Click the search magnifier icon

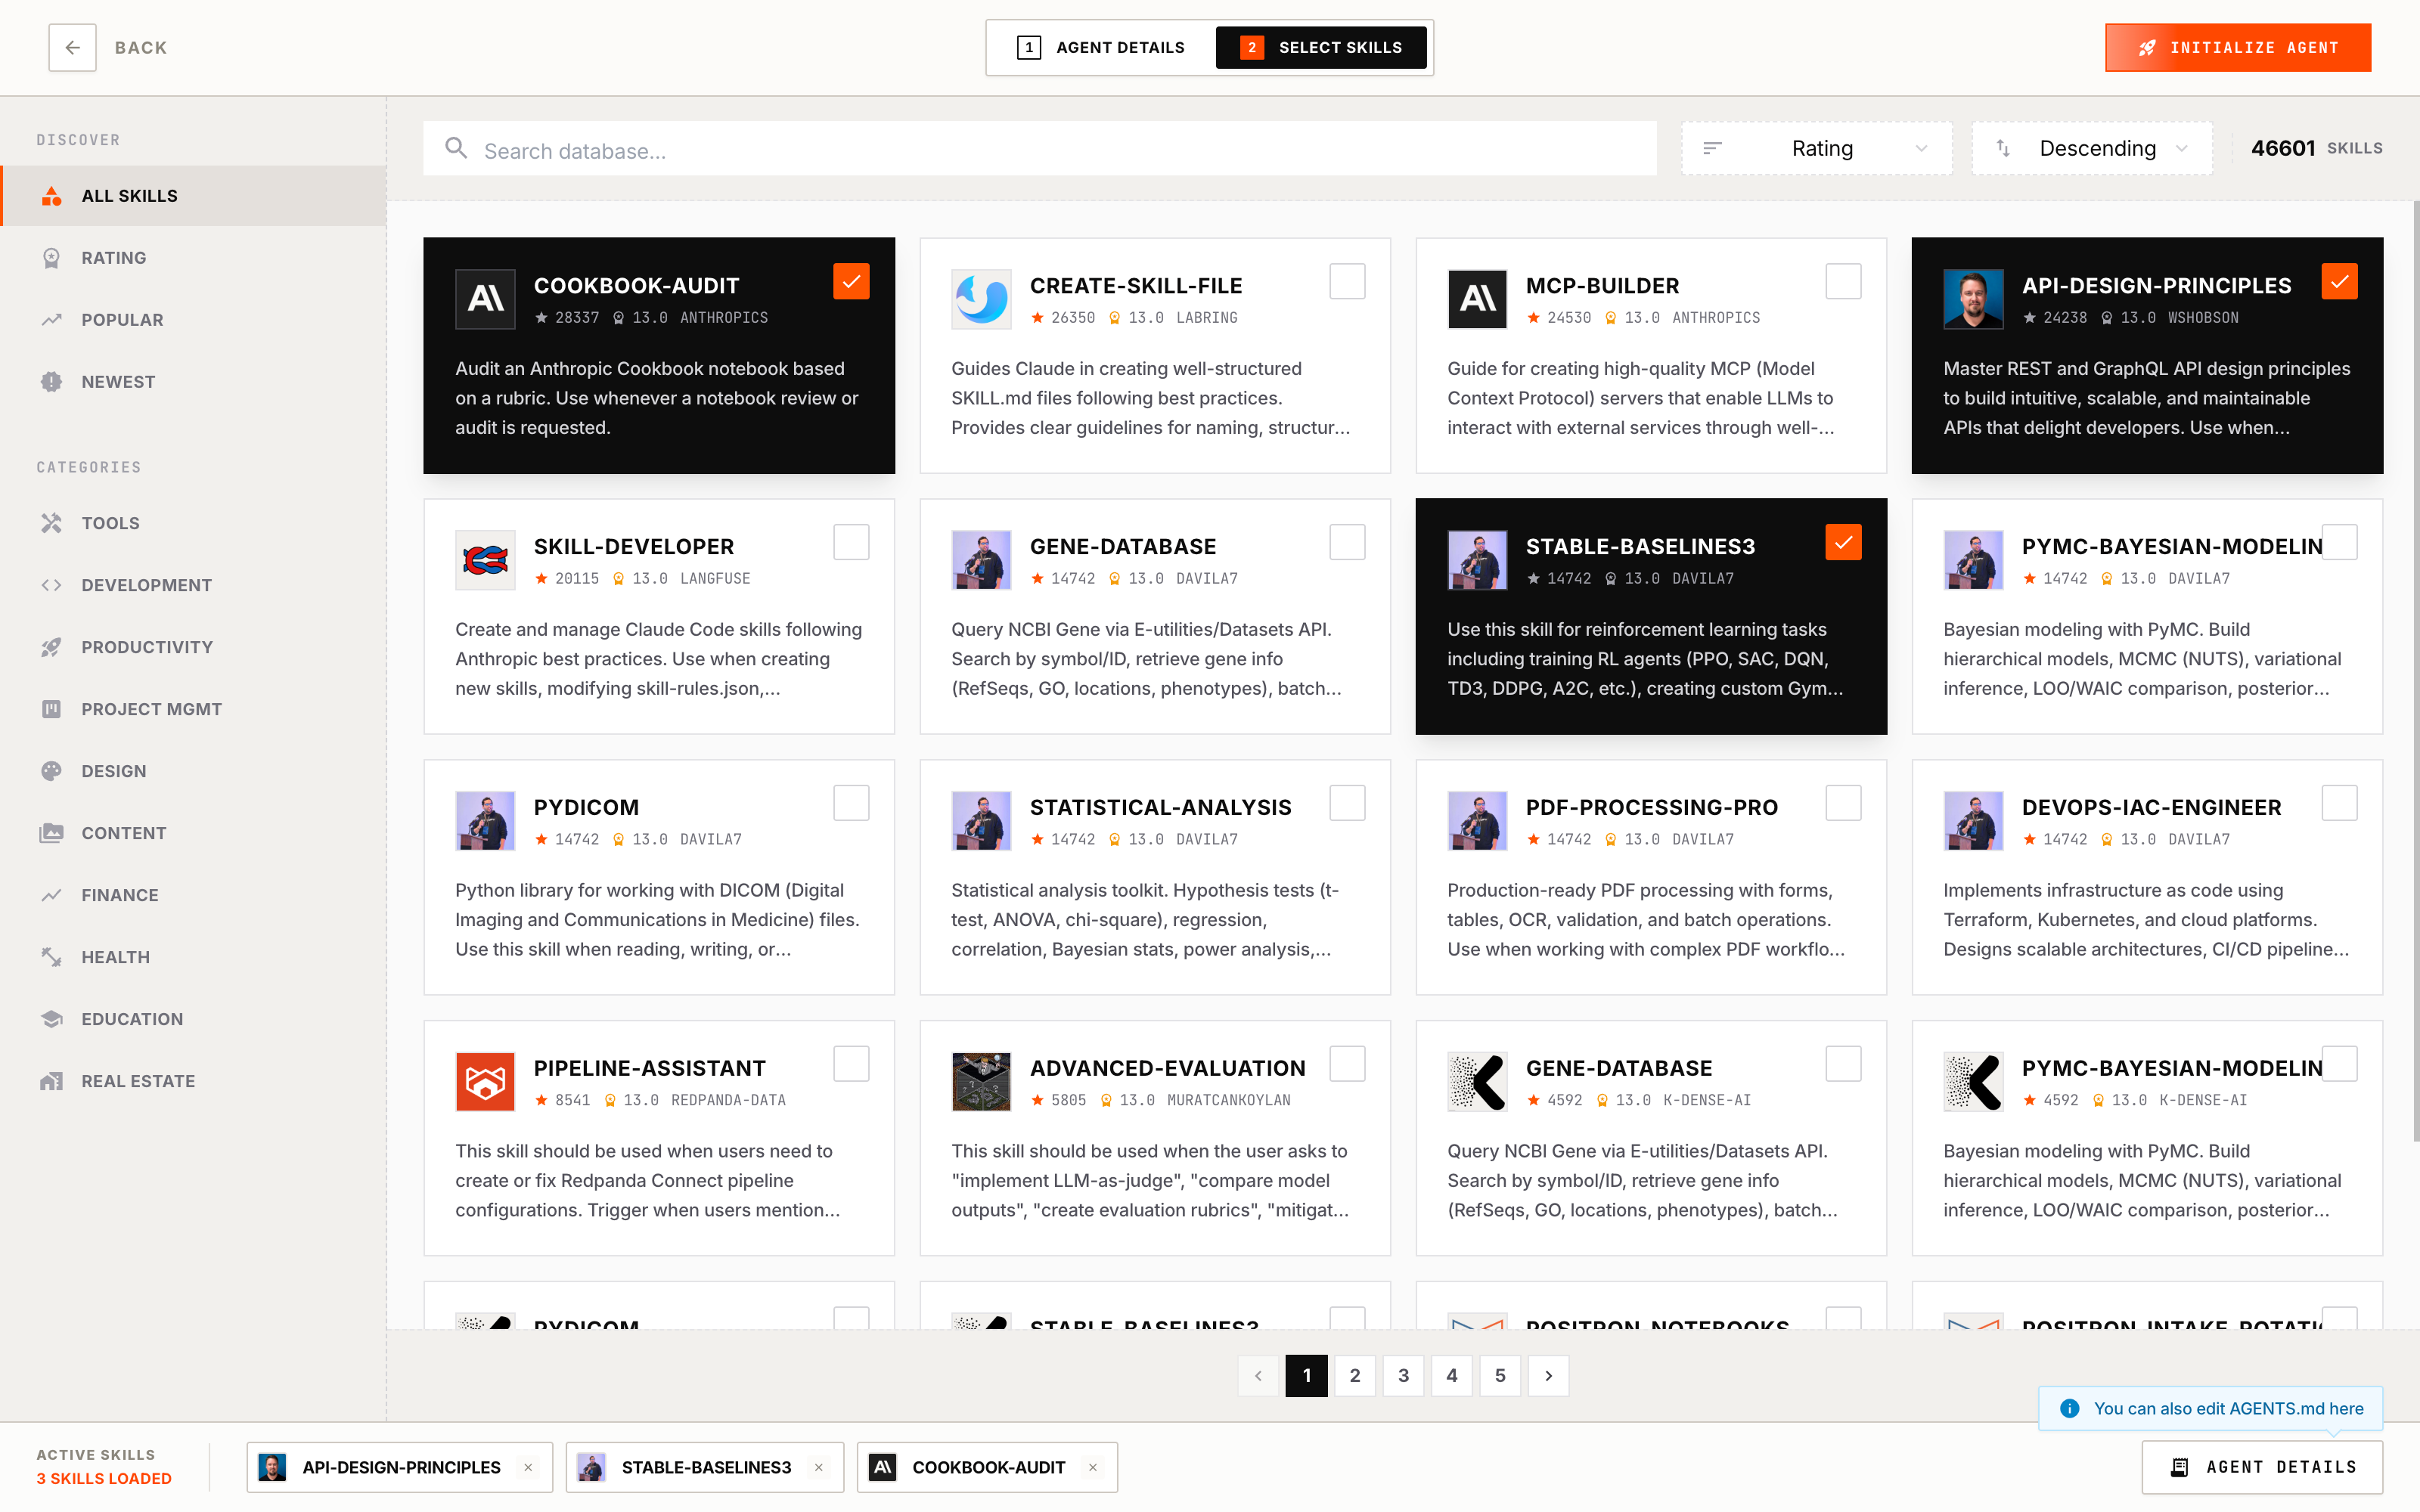[456, 149]
